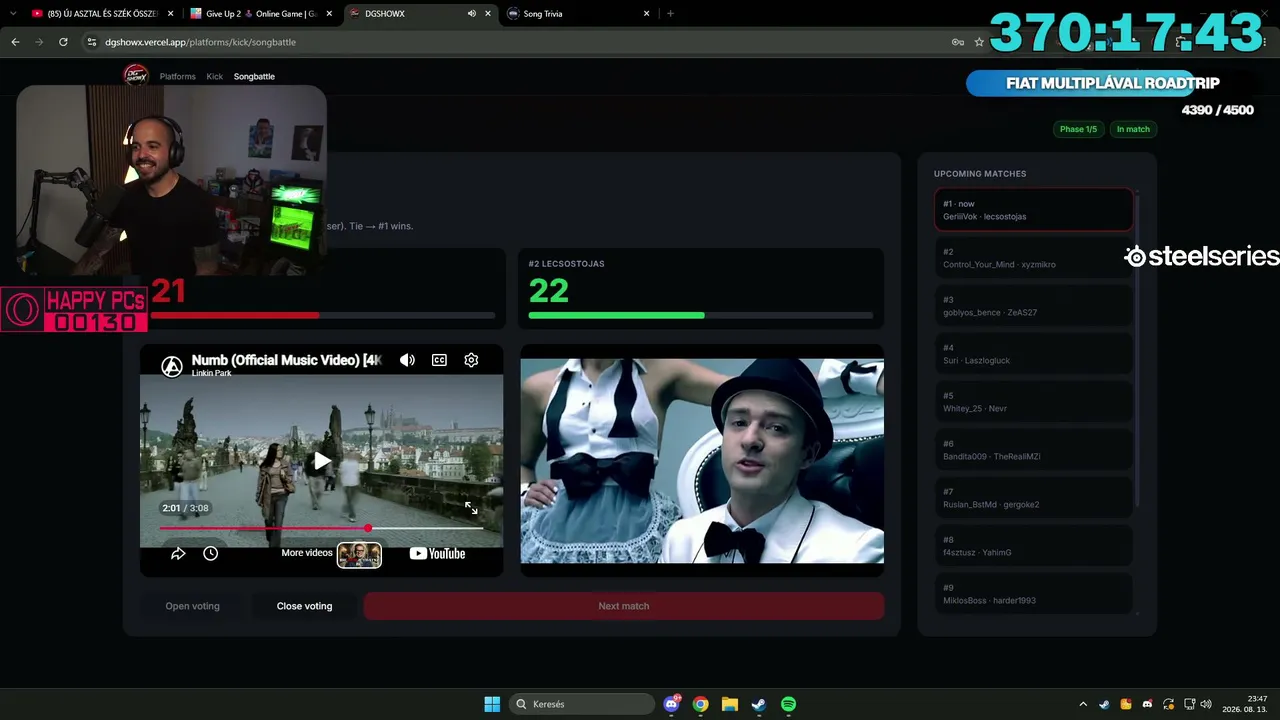Image resolution: width=1280 pixels, height=720 pixels.
Task: Click the UPCOMING MATCHES heading
Action: coord(980,174)
